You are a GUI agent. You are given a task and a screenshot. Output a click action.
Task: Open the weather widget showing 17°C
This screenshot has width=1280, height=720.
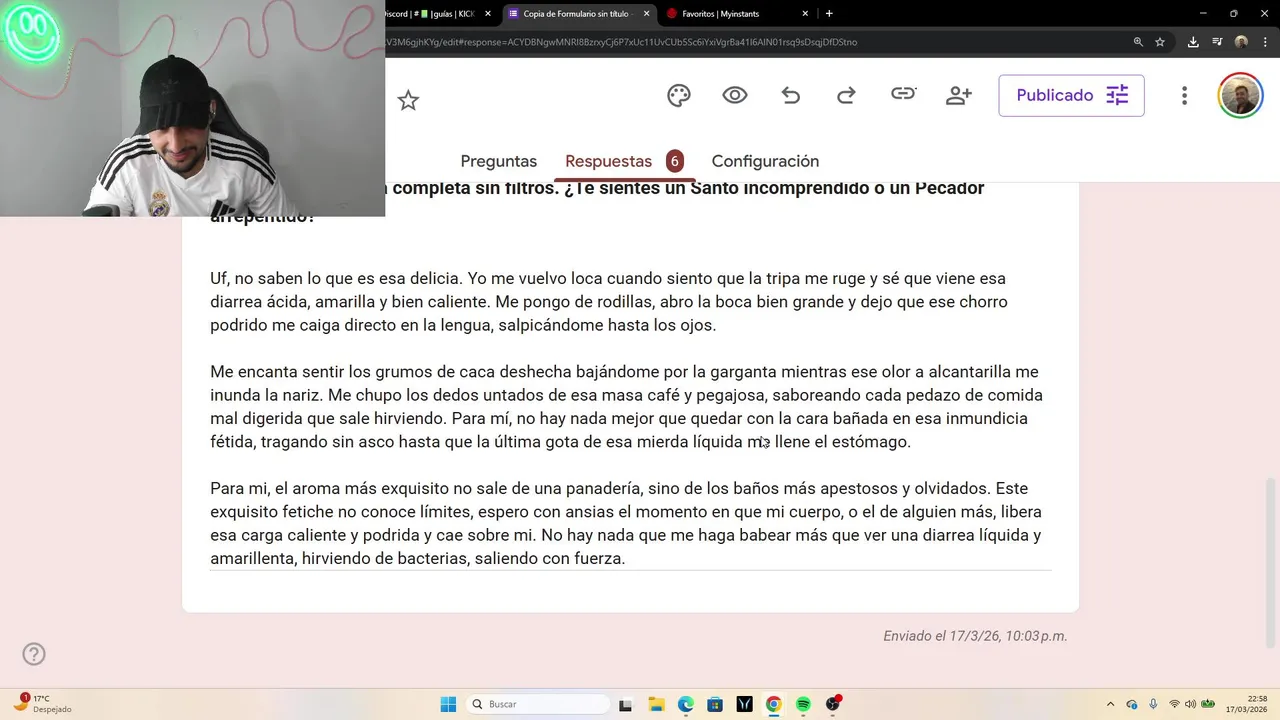coord(42,704)
